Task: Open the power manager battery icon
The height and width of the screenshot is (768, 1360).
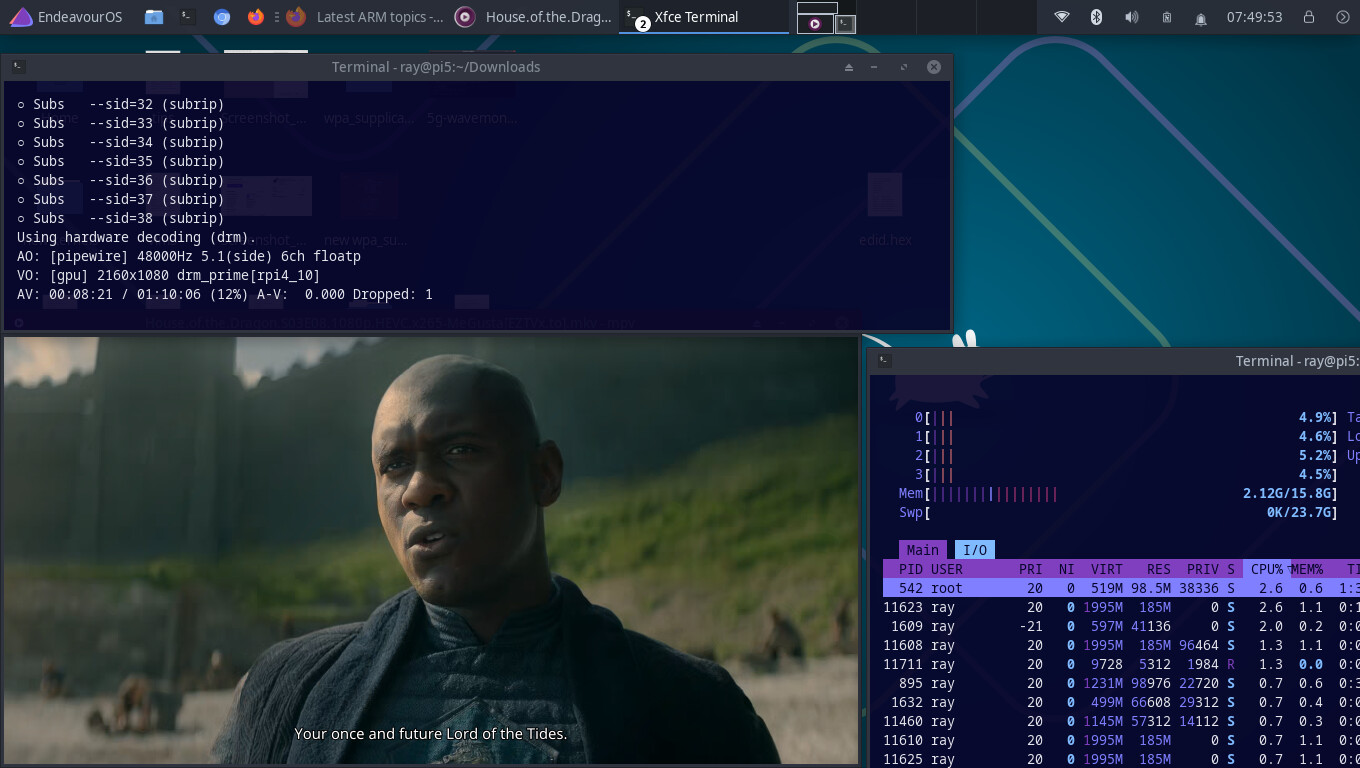Action: tap(1166, 17)
